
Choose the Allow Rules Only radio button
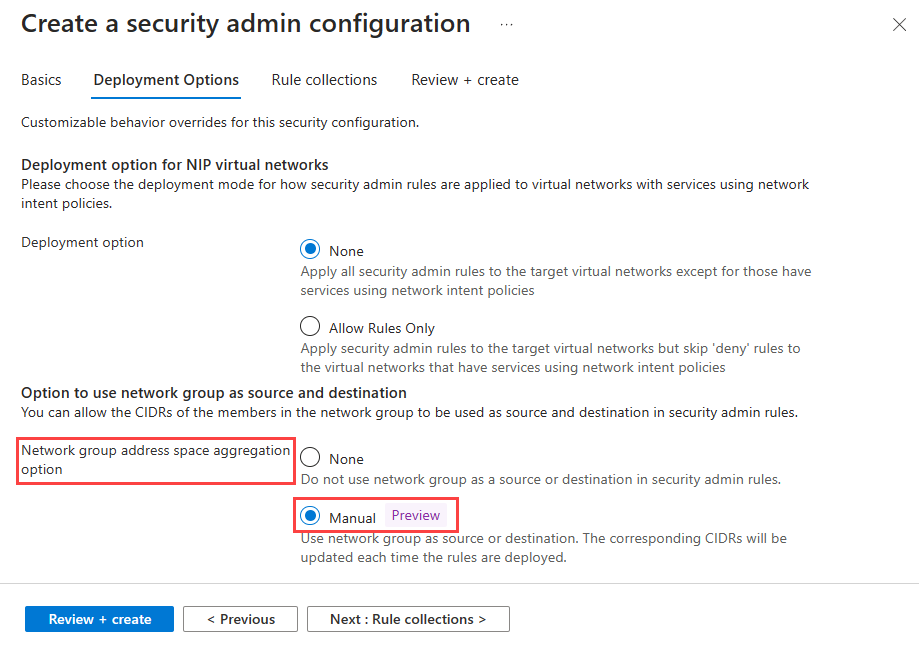[310, 327]
